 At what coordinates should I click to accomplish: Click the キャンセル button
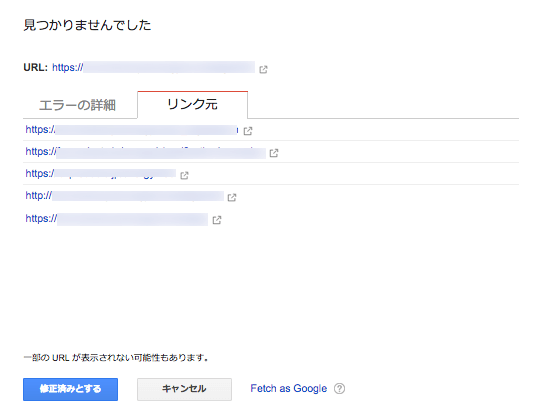[184, 389]
